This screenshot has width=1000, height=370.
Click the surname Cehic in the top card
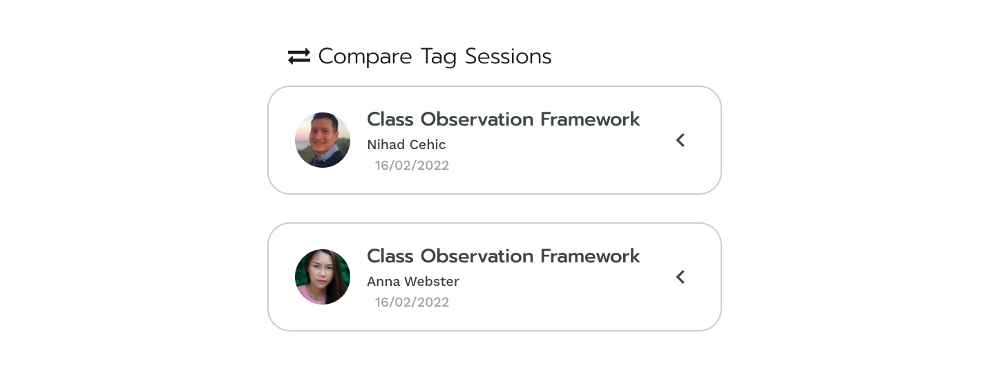[427, 145]
